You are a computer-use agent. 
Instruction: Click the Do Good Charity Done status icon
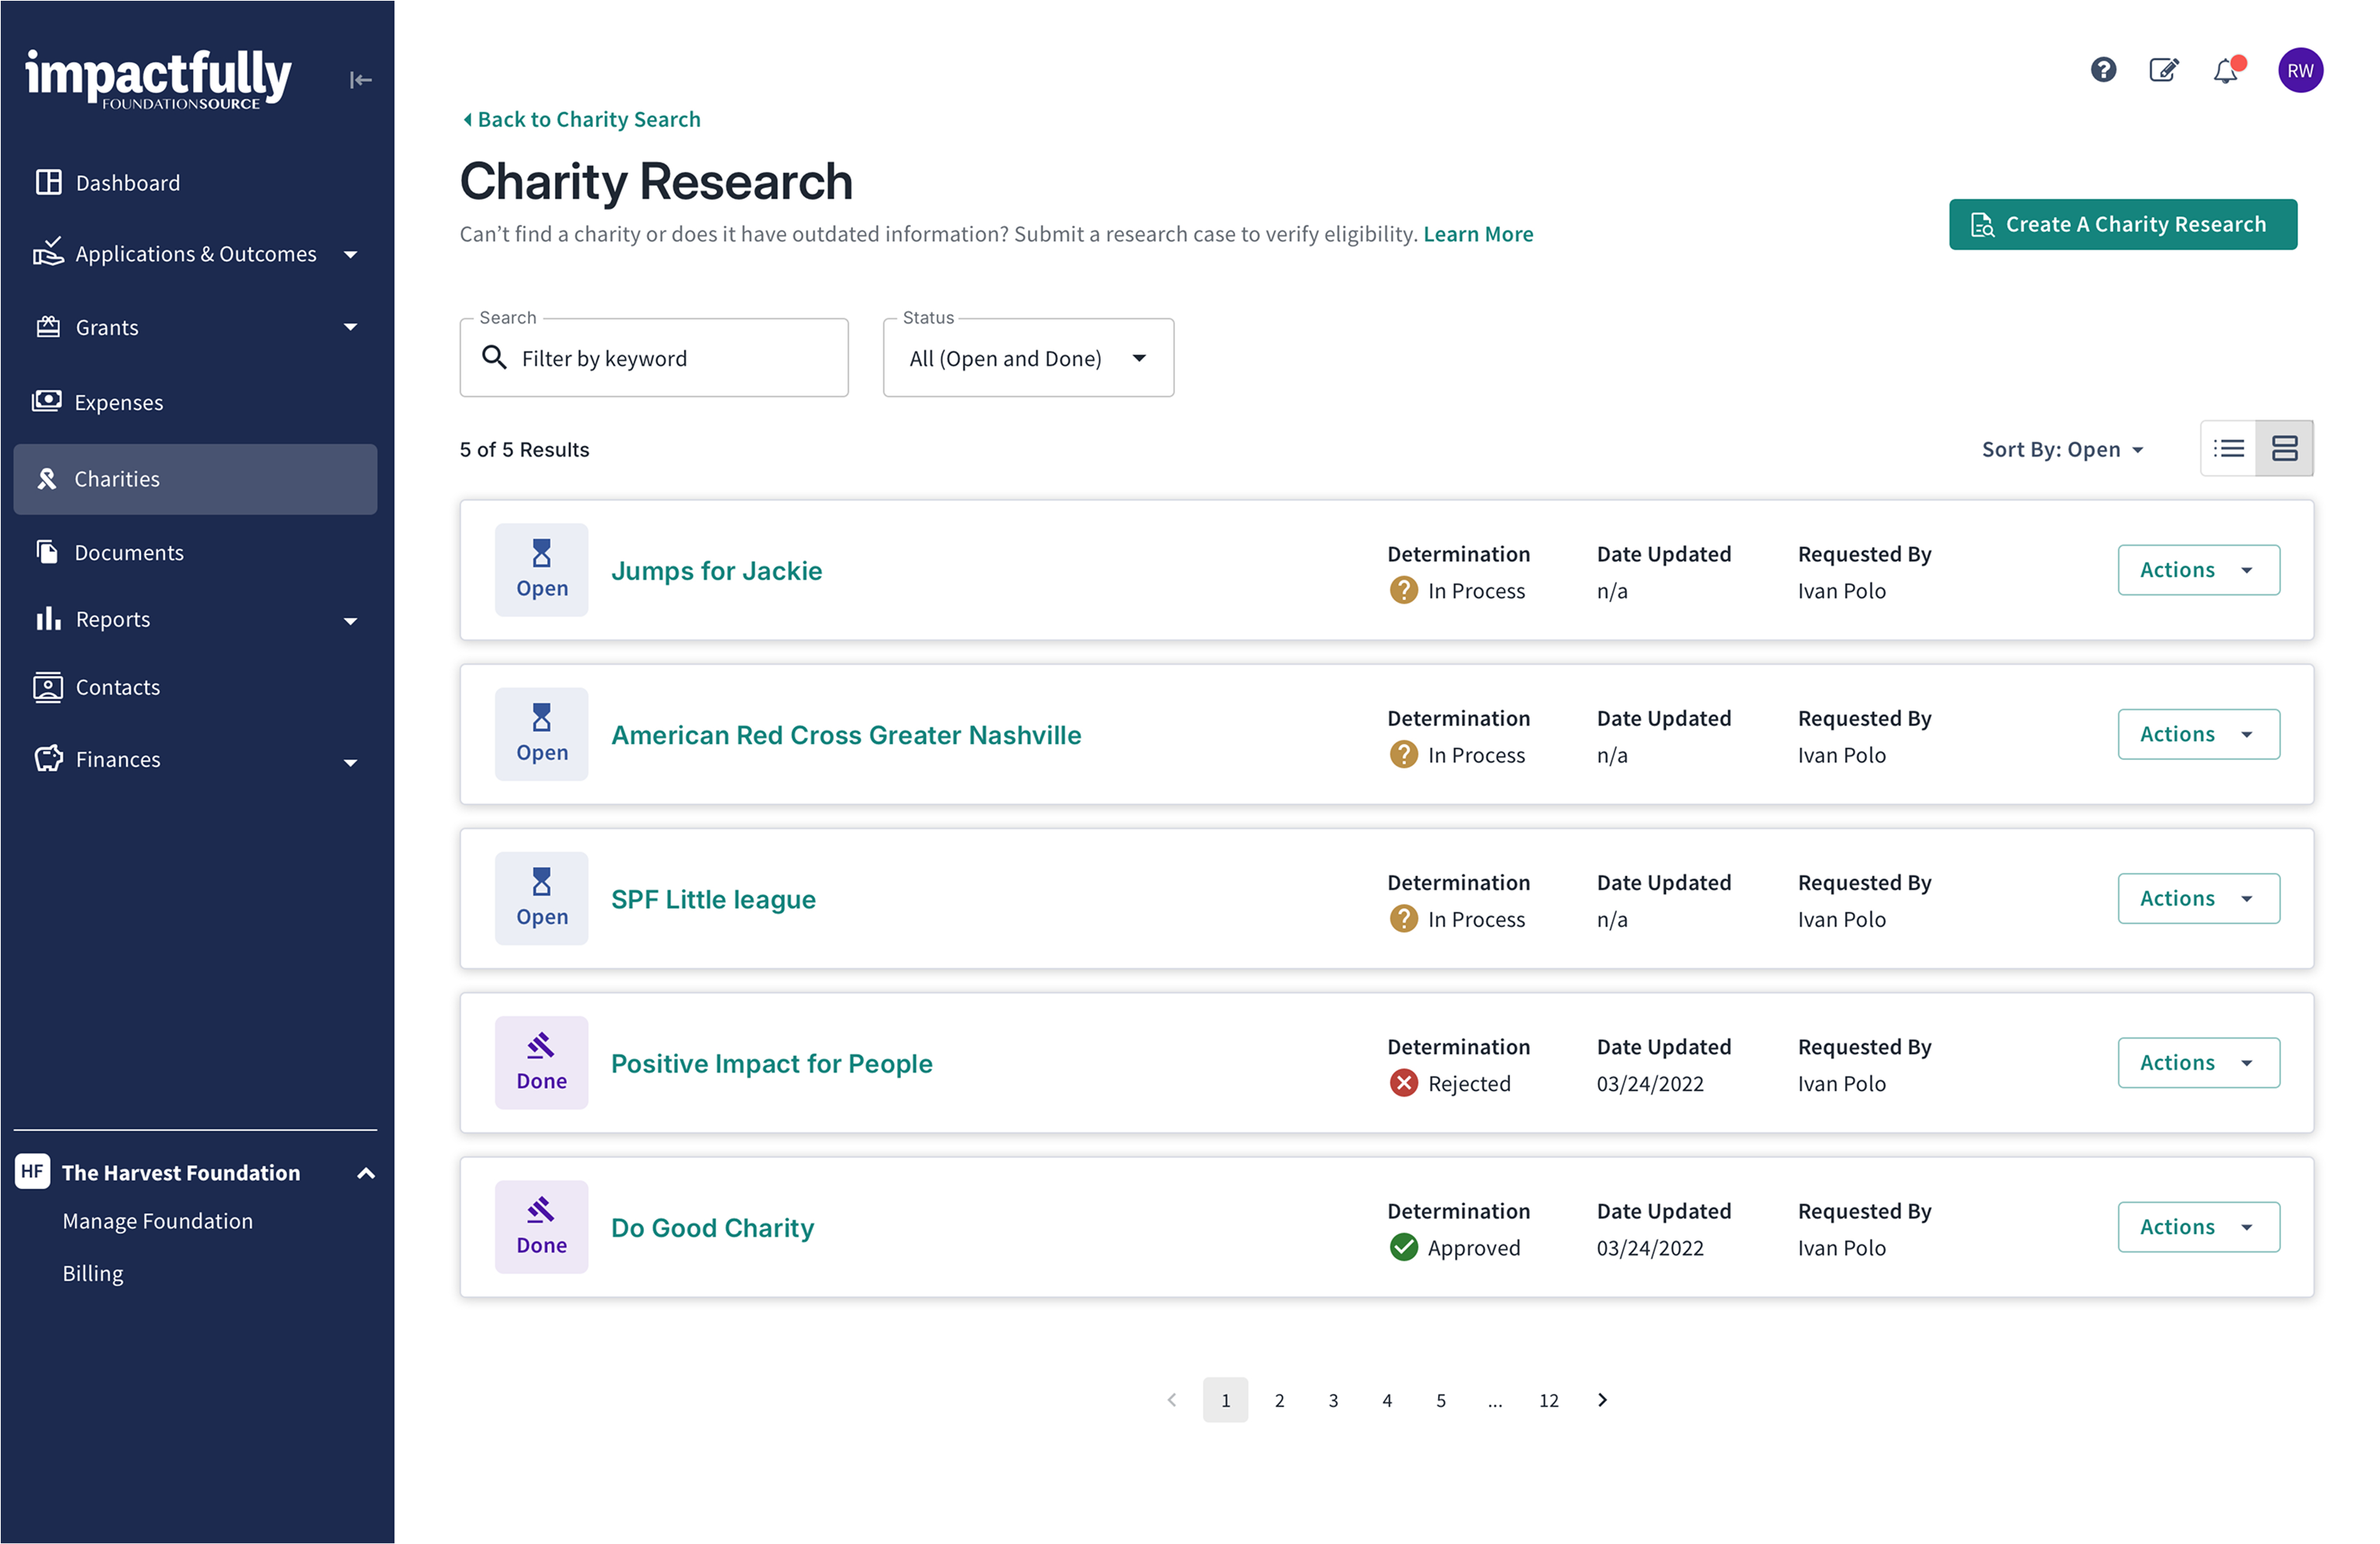point(541,1226)
